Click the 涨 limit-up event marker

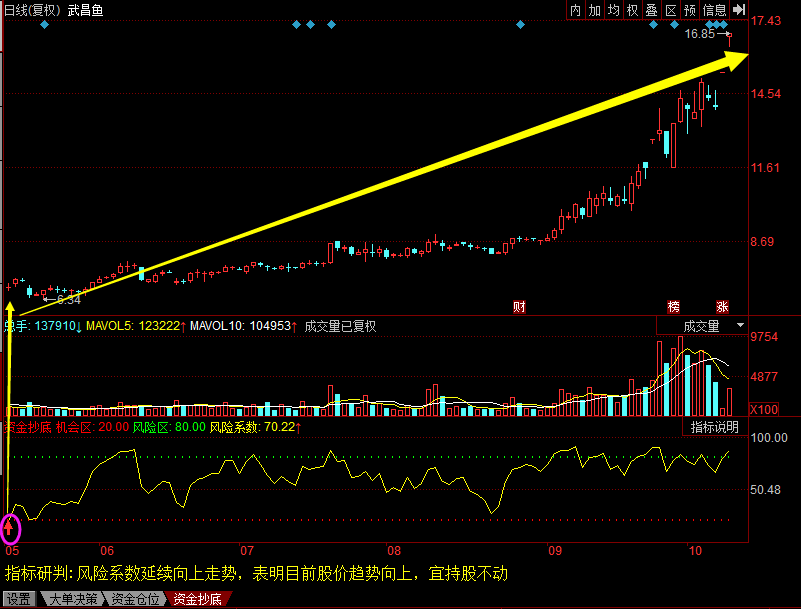[x=722, y=306]
